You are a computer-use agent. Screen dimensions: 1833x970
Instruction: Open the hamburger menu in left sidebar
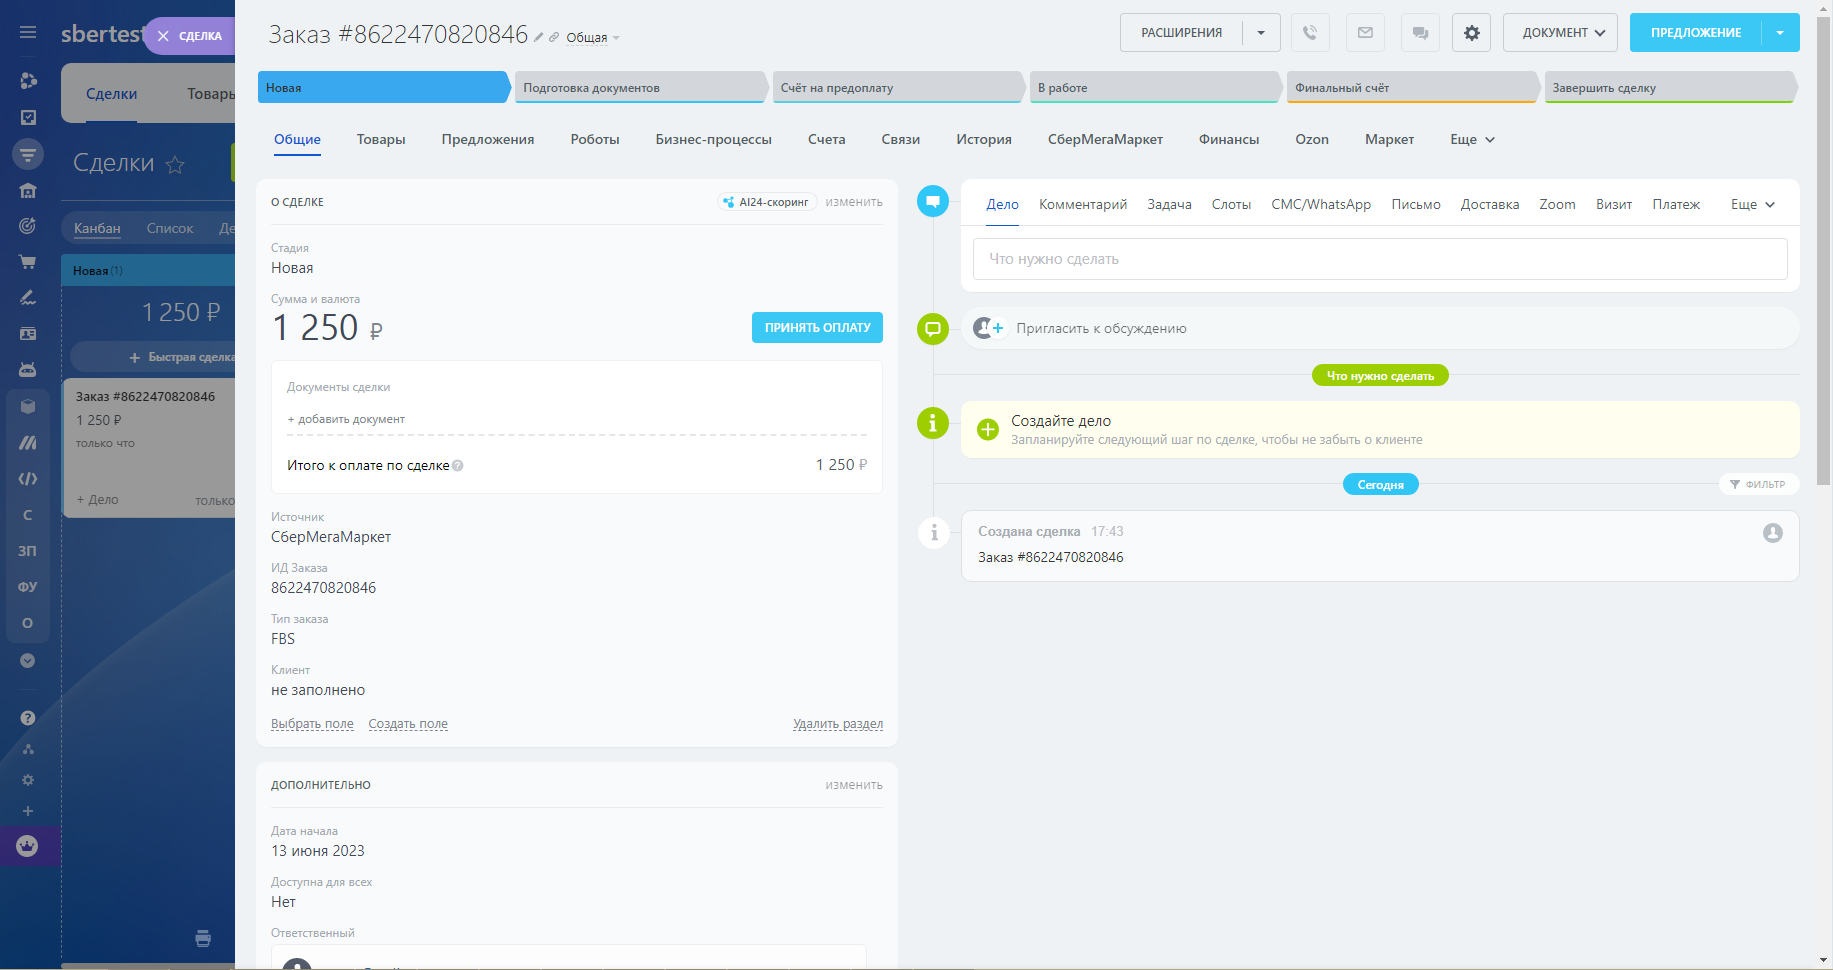tap(28, 33)
